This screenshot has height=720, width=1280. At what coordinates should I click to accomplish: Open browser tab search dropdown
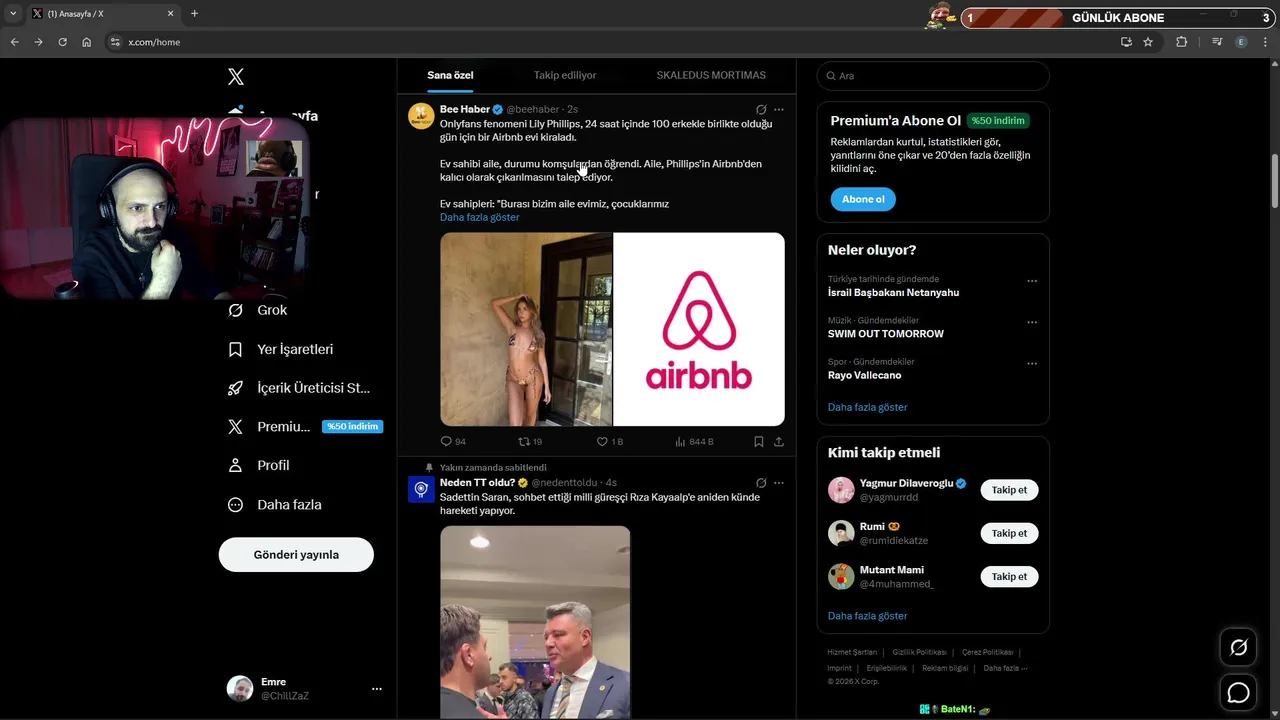pos(12,13)
